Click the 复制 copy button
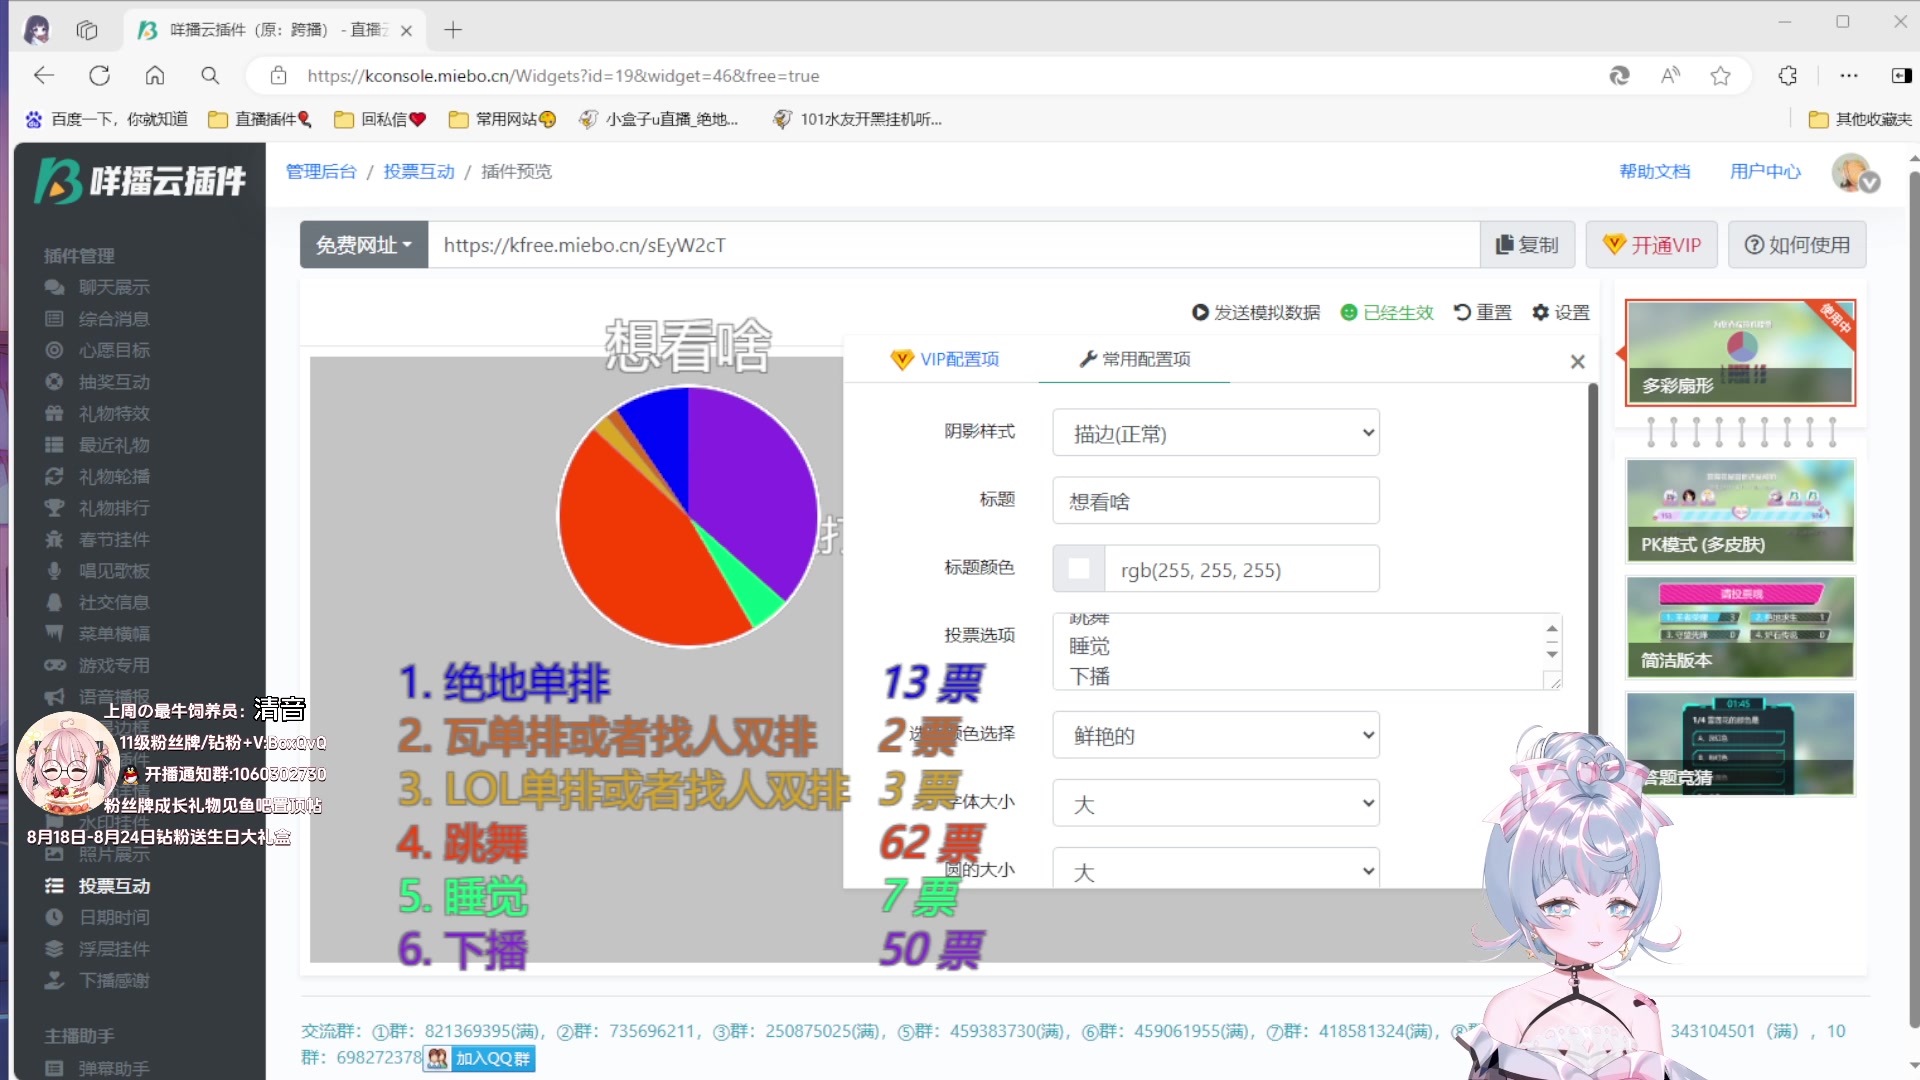The image size is (1920, 1080). pyautogui.click(x=1527, y=244)
